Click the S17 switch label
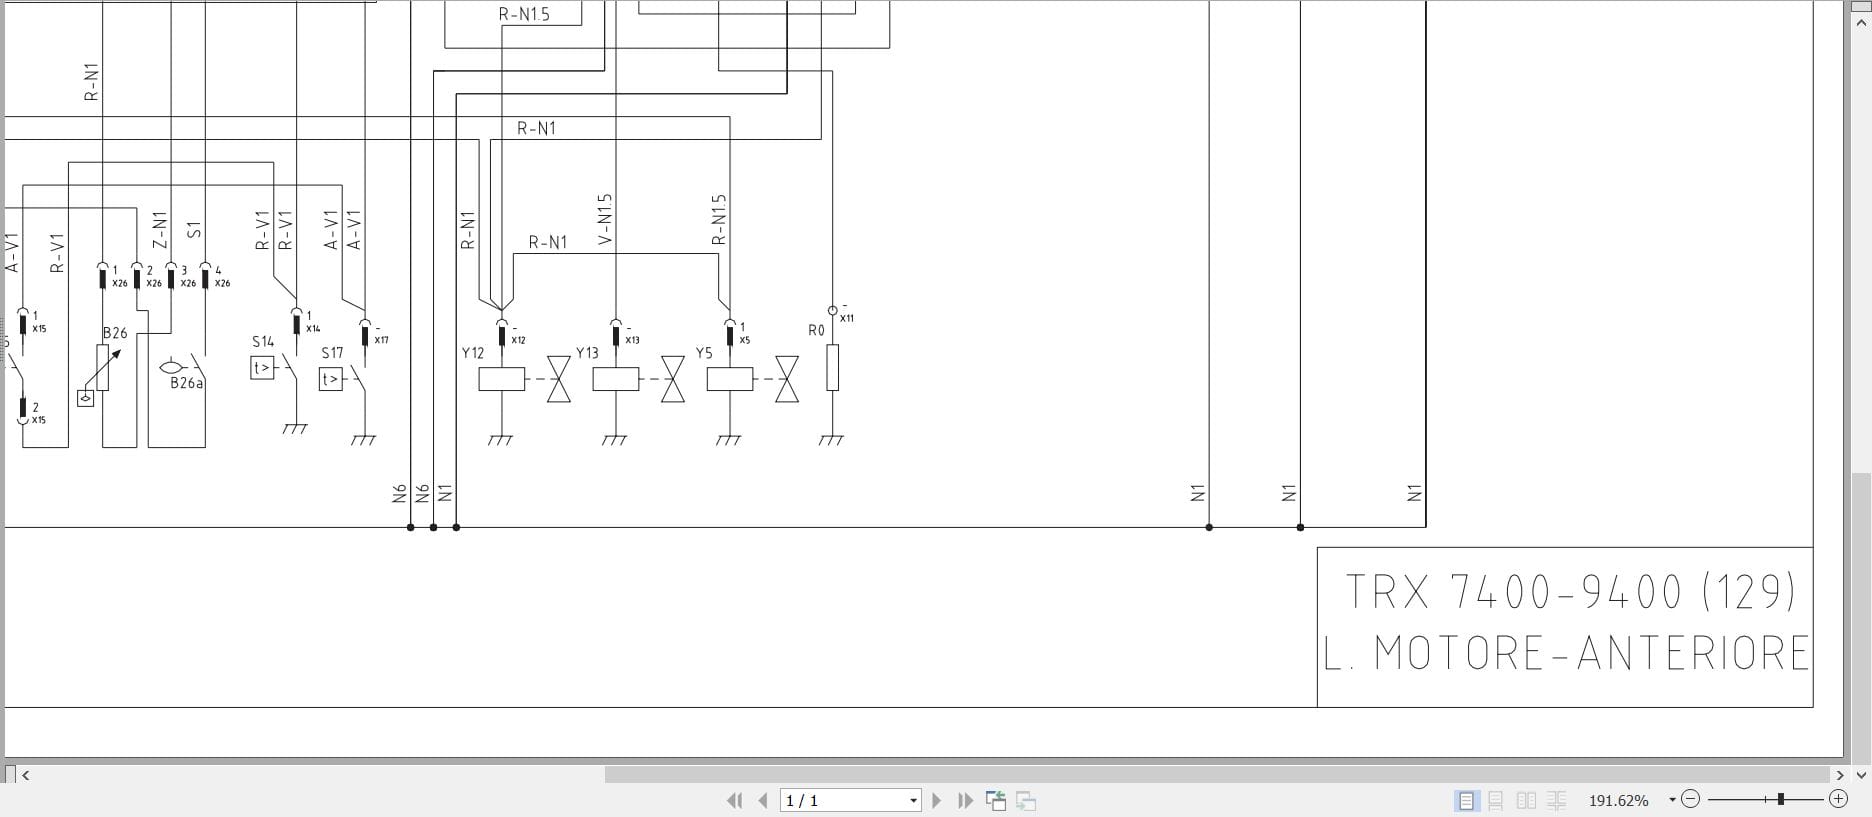Screen dimensions: 1872x817 (x=332, y=353)
